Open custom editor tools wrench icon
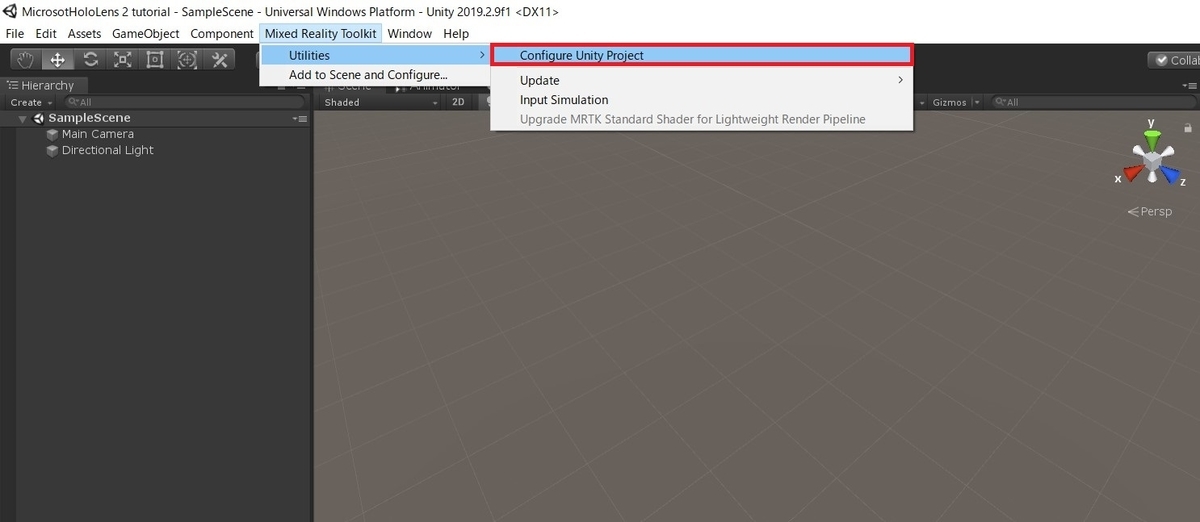The image size is (1200, 522). tap(219, 59)
